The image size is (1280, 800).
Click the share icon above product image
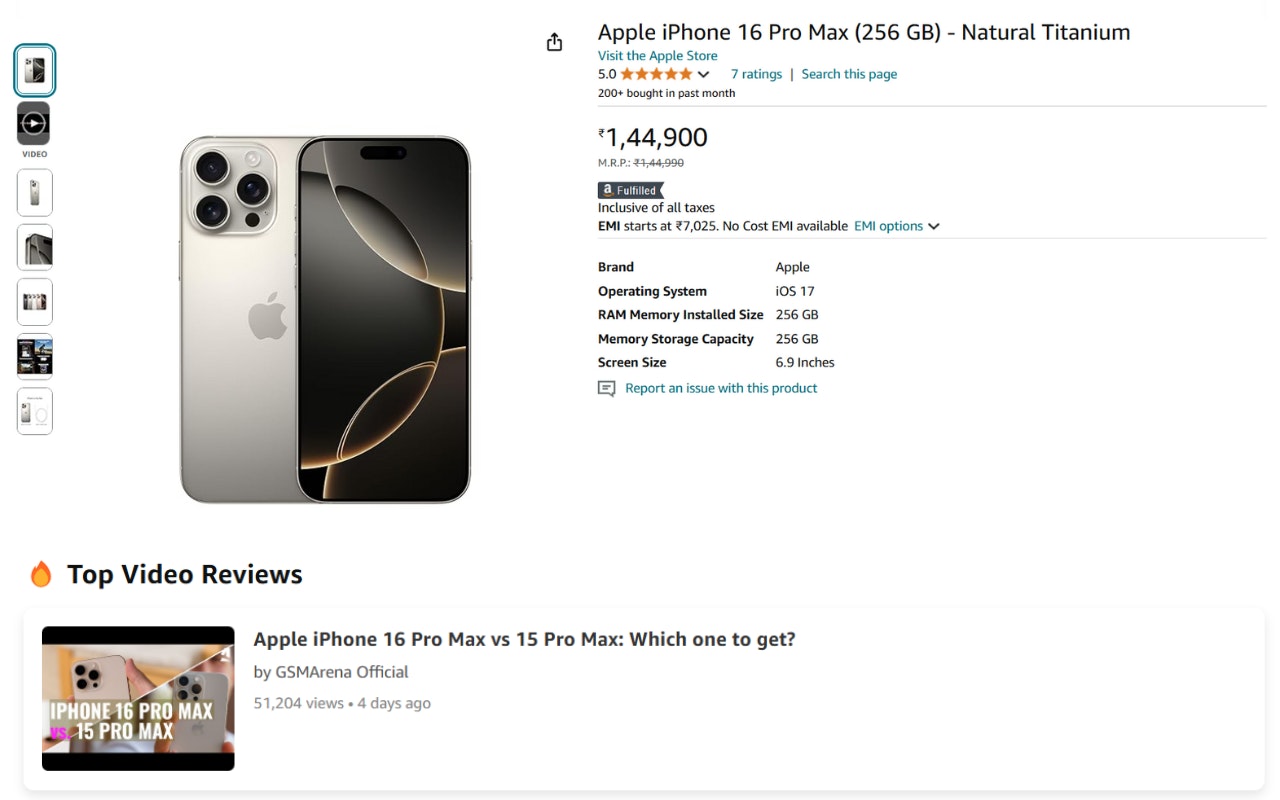coord(554,42)
